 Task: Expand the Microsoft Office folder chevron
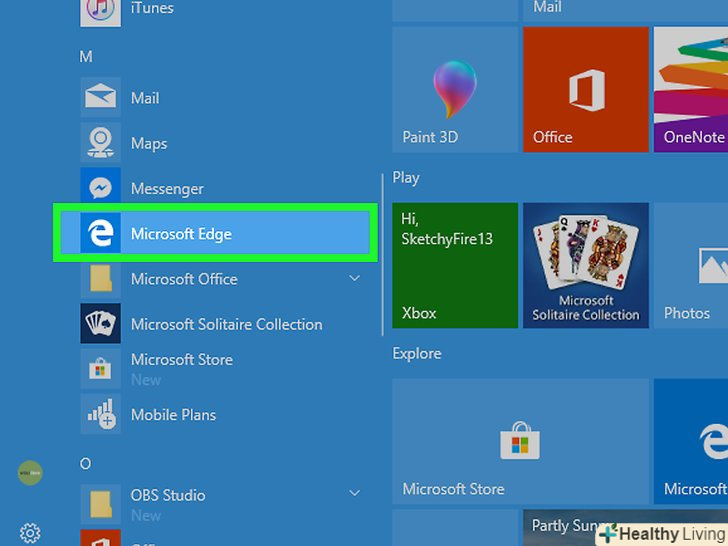[355, 278]
